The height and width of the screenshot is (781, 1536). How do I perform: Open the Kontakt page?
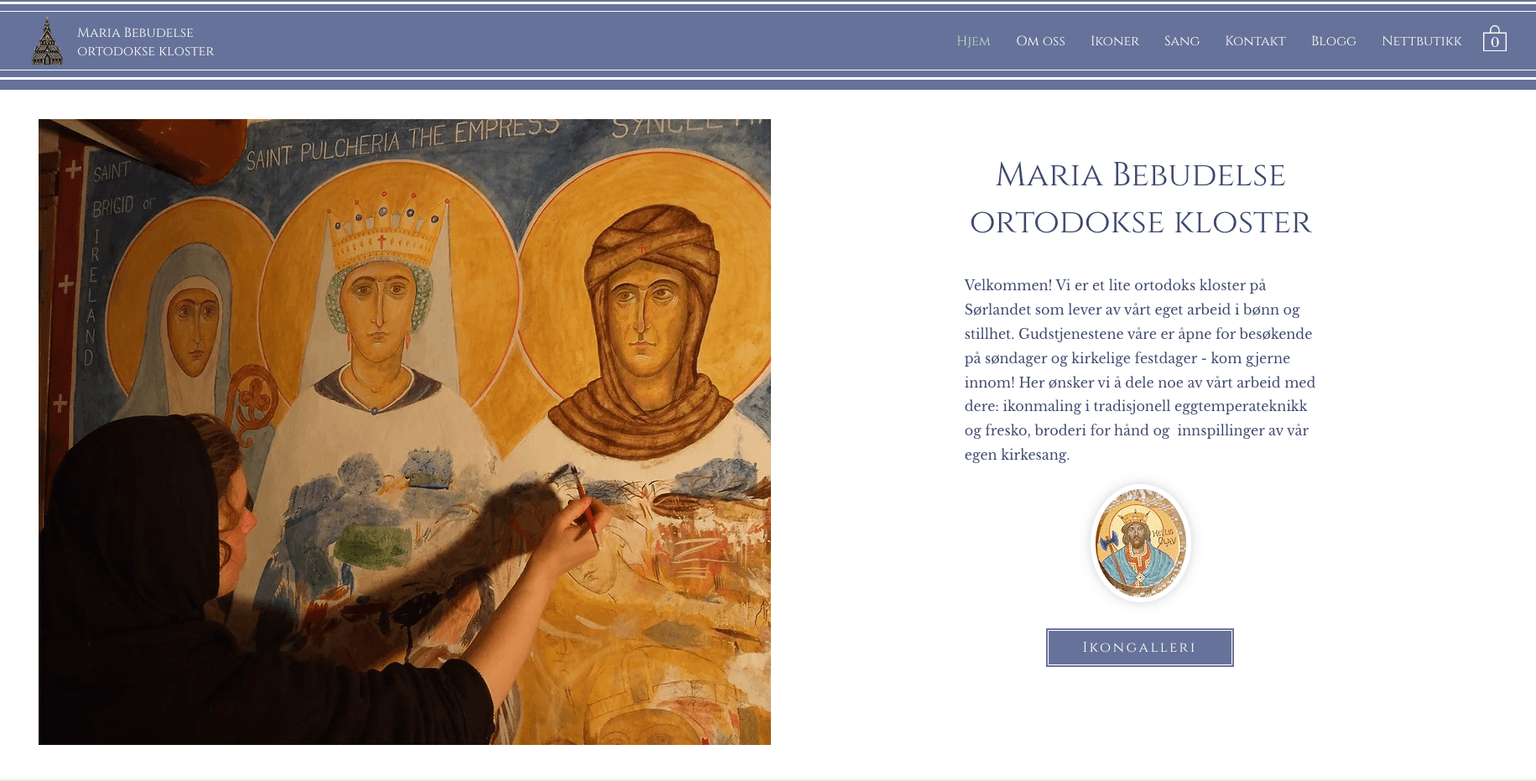click(x=1255, y=41)
